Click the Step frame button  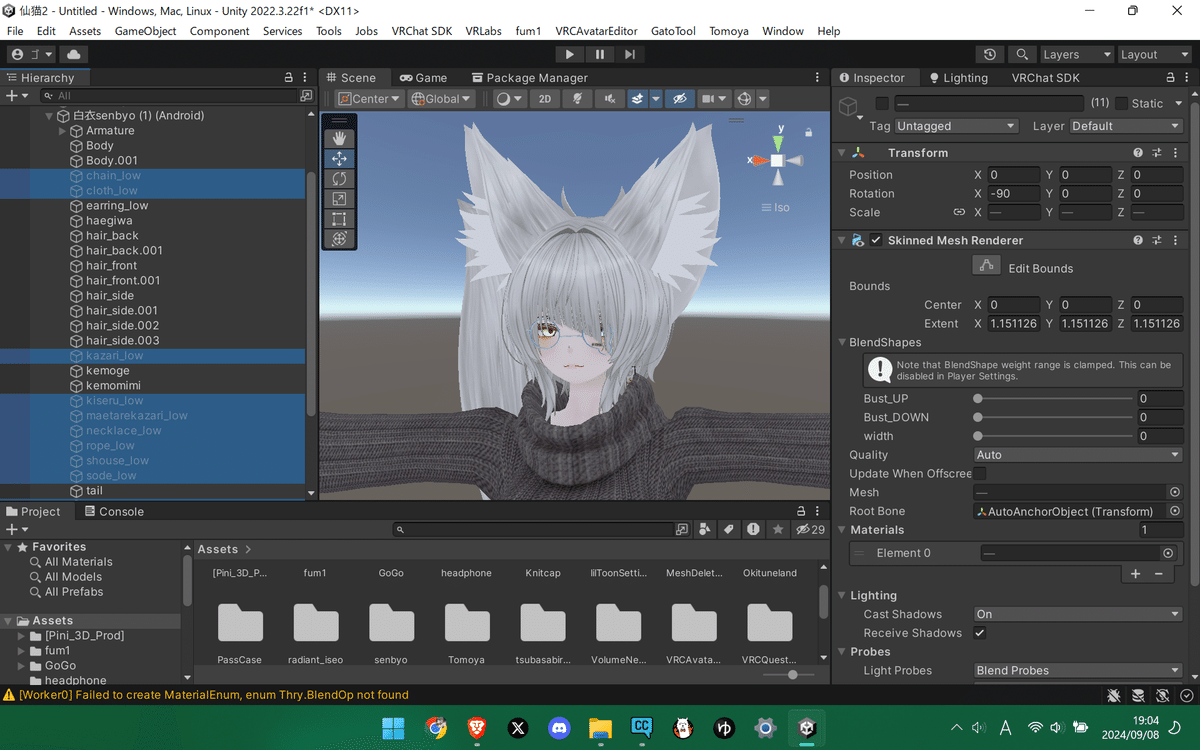click(629, 55)
